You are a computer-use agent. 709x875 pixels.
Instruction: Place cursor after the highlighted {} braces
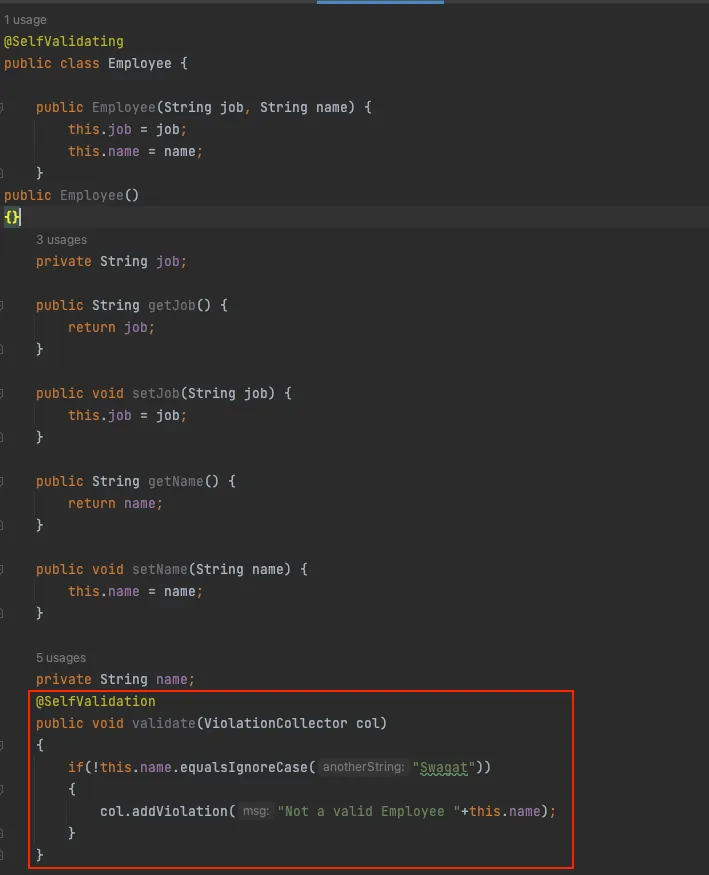click(x=21, y=217)
